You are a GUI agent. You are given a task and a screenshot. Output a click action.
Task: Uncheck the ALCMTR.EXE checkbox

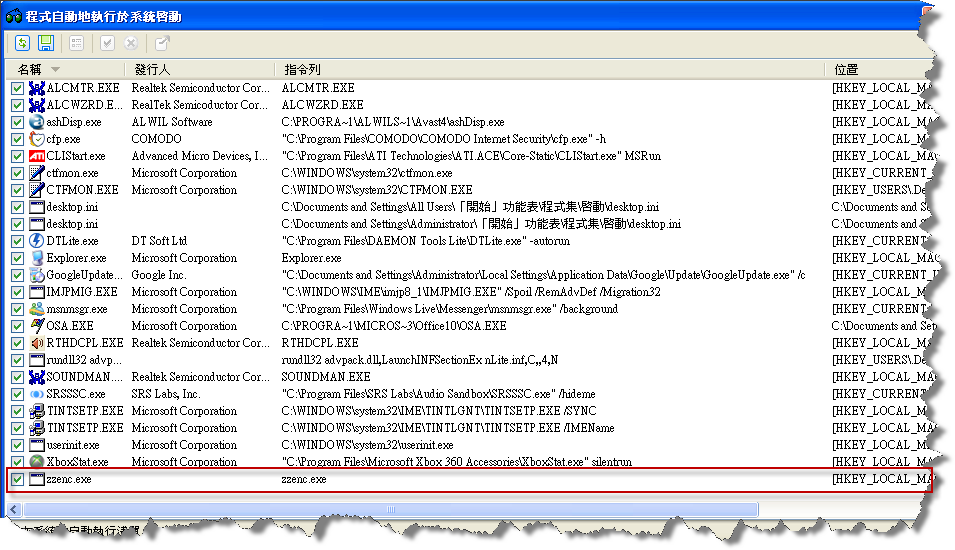(17, 88)
